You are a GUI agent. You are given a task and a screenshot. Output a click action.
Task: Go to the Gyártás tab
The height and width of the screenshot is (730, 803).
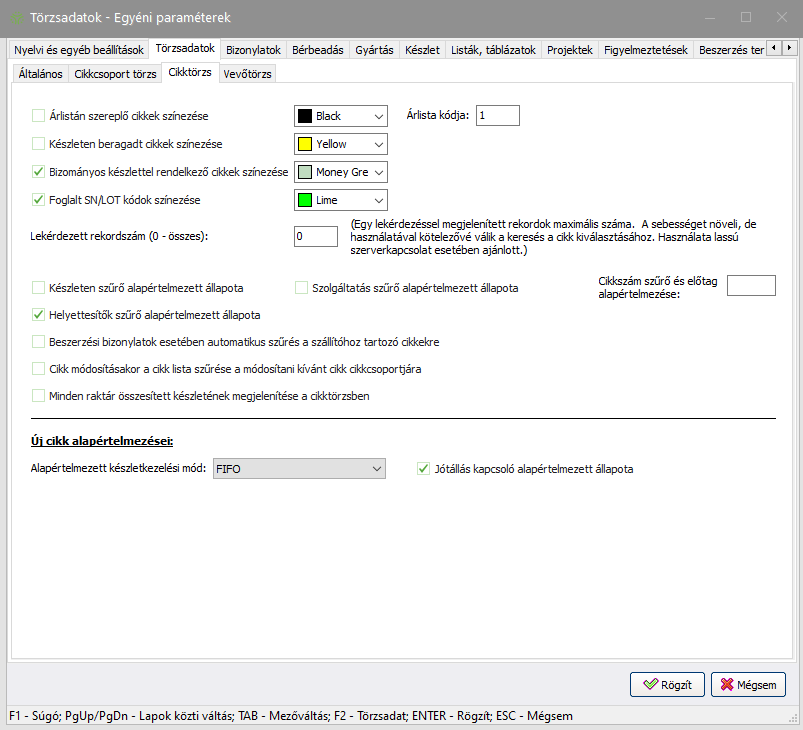pyautogui.click(x=374, y=50)
